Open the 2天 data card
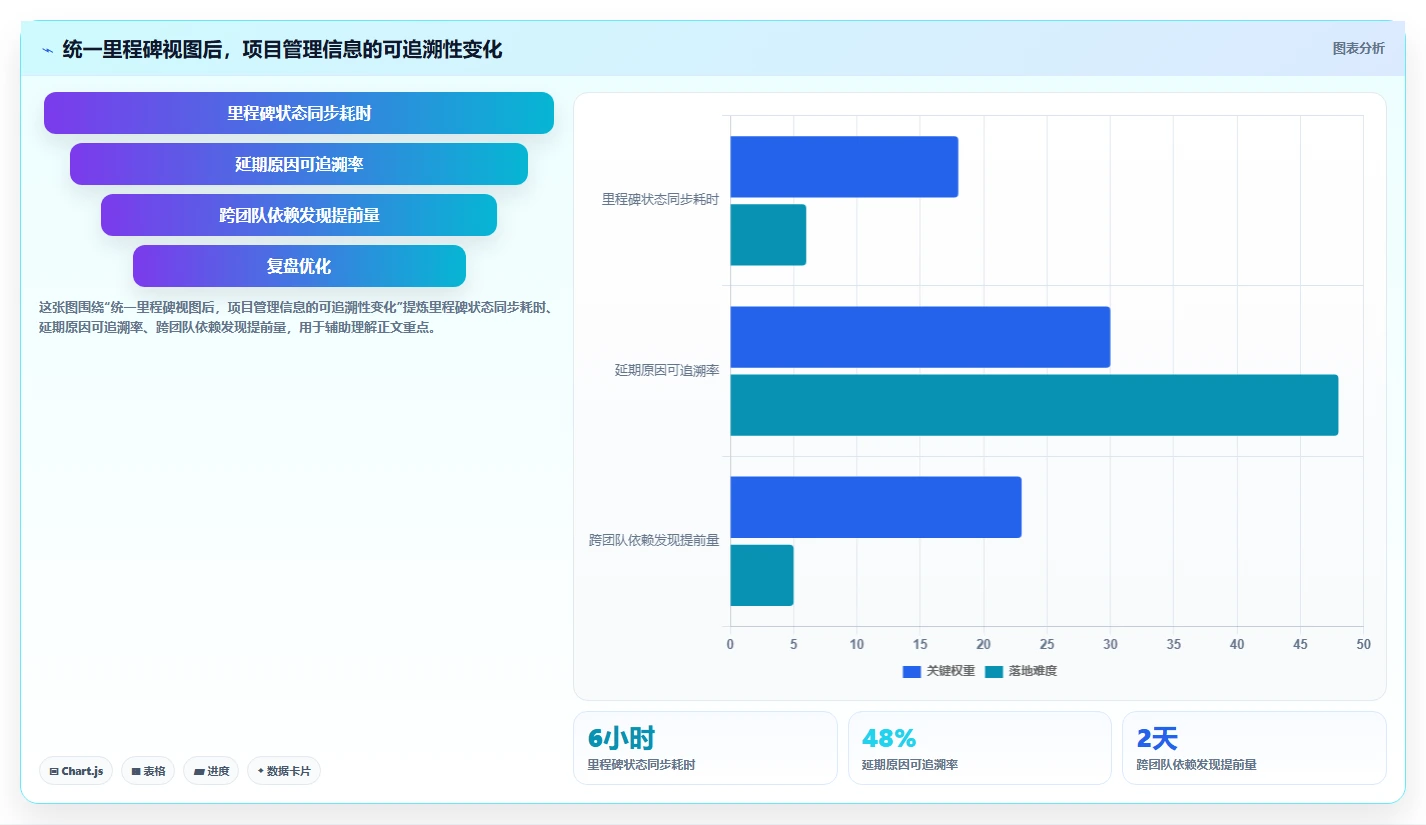This screenshot has width=1426, height=825. point(1254,748)
